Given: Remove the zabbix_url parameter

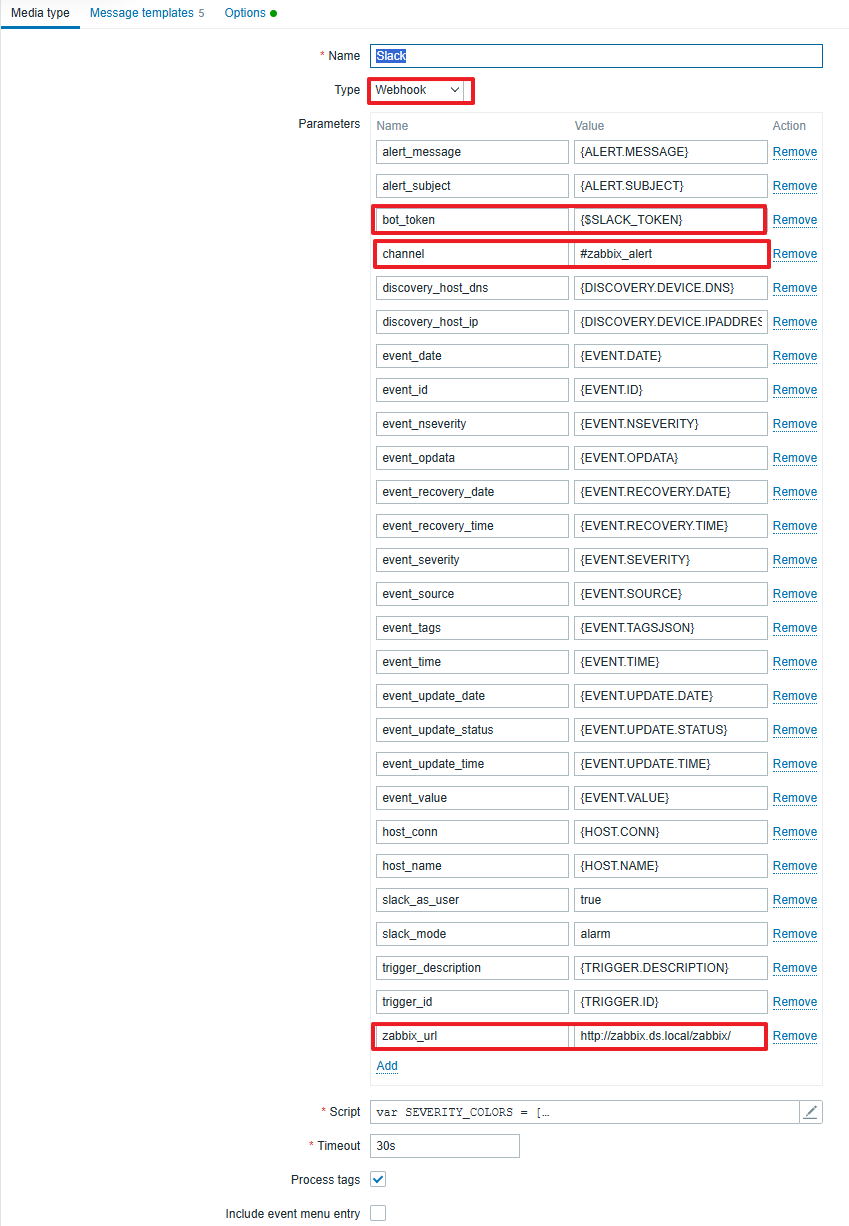Looking at the screenshot, I should (x=795, y=1036).
